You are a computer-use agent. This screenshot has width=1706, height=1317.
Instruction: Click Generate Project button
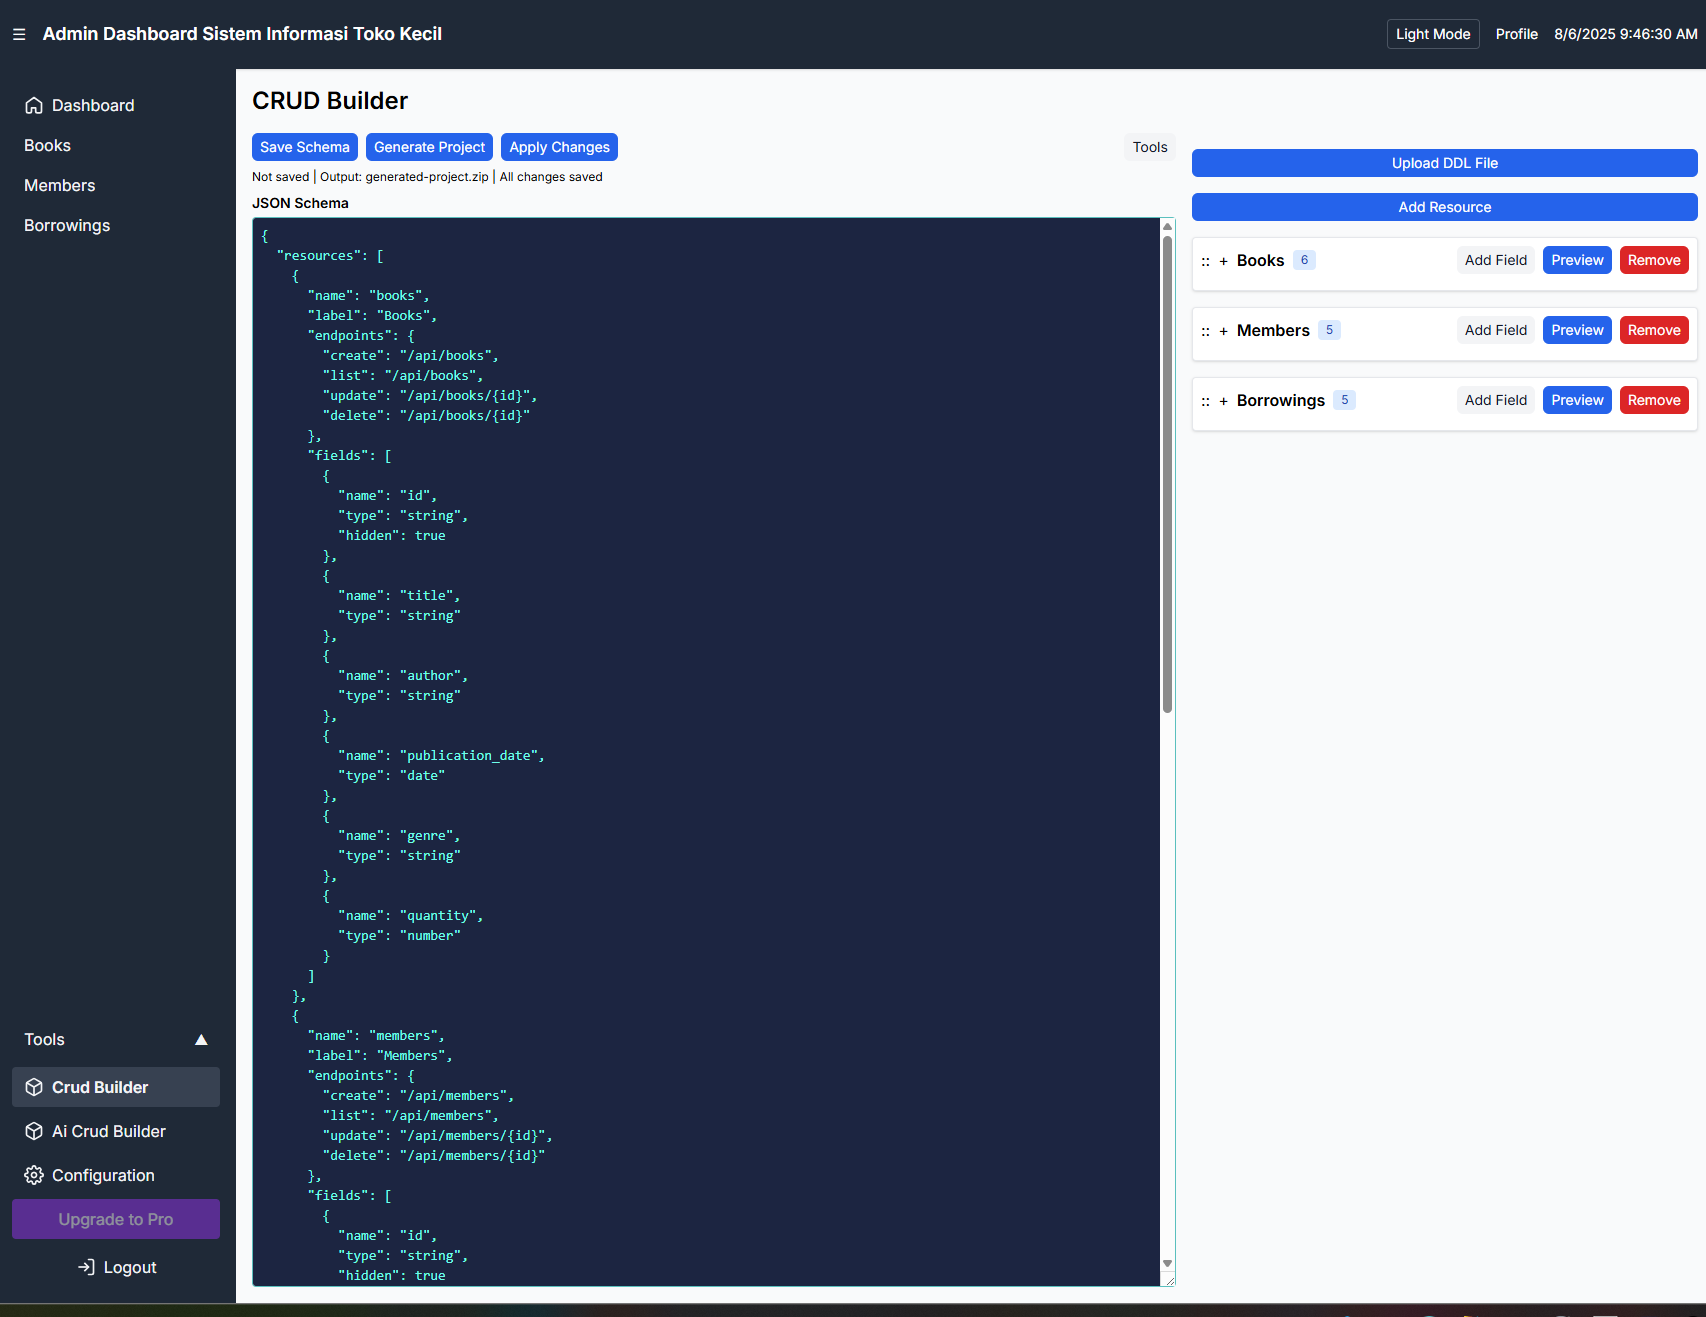pyautogui.click(x=429, y=147)
